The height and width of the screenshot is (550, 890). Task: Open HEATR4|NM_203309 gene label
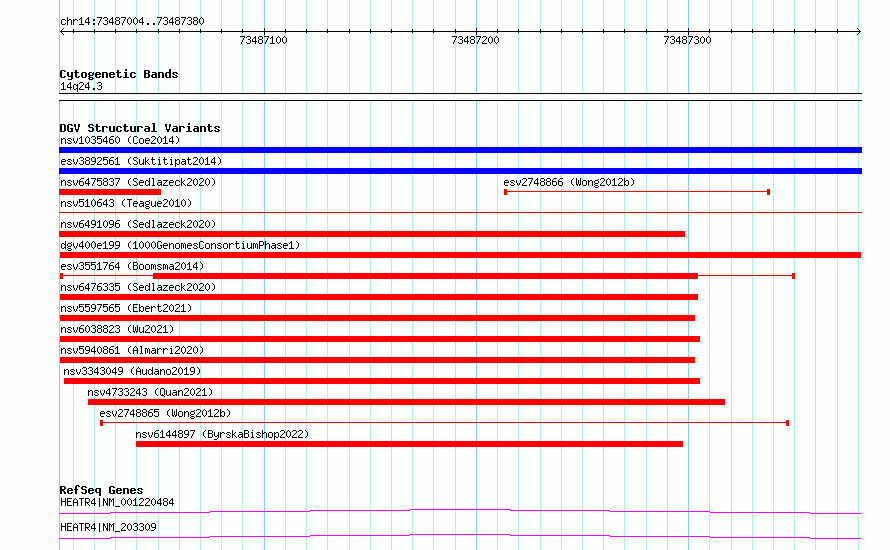point(108,527)
